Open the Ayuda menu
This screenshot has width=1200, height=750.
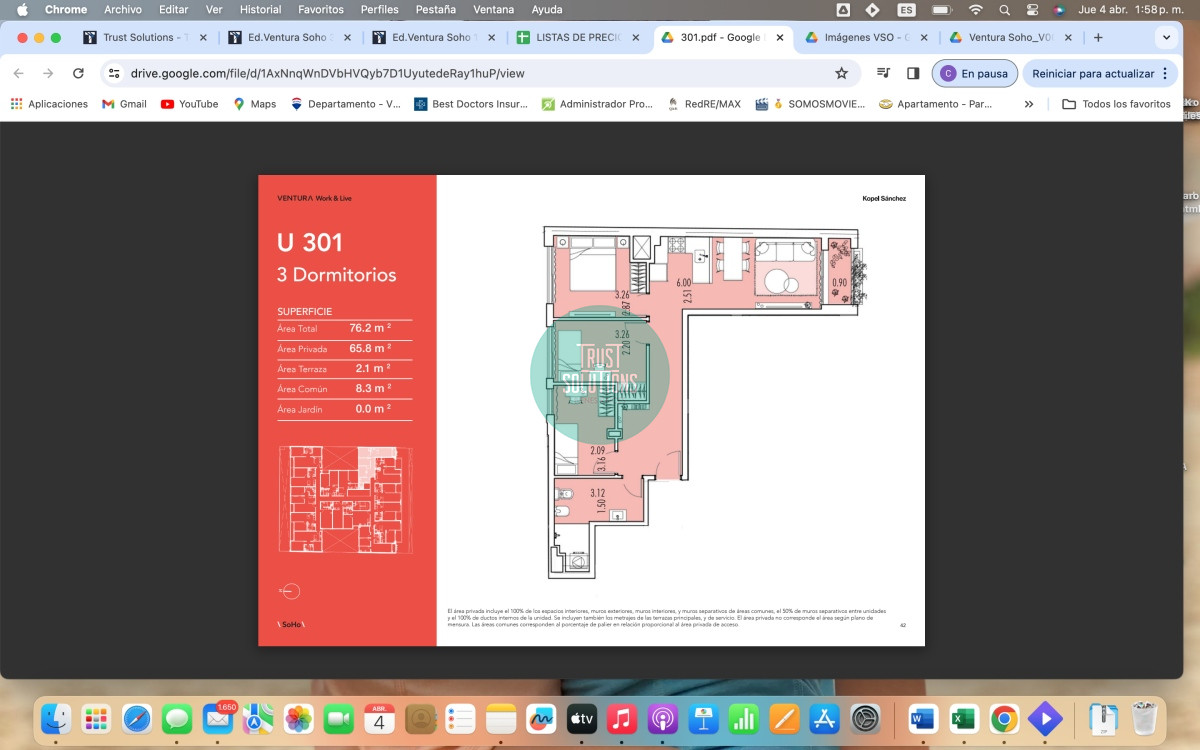[547, 9]
